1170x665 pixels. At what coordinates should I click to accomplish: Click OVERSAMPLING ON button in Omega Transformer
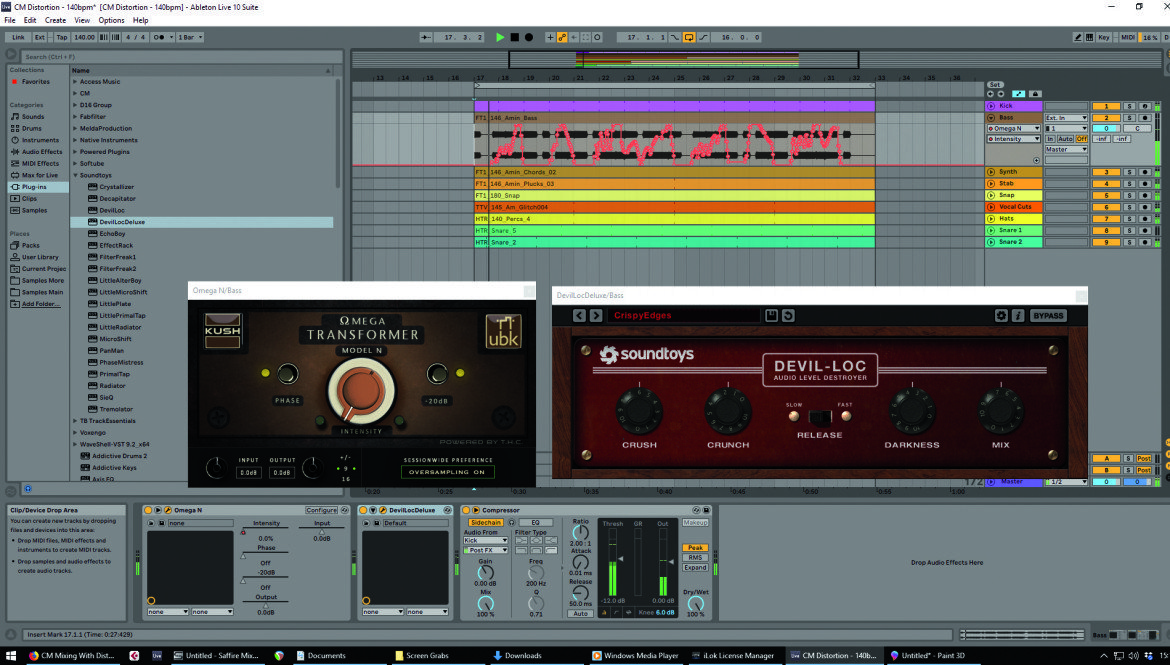(x=447, y=472)
